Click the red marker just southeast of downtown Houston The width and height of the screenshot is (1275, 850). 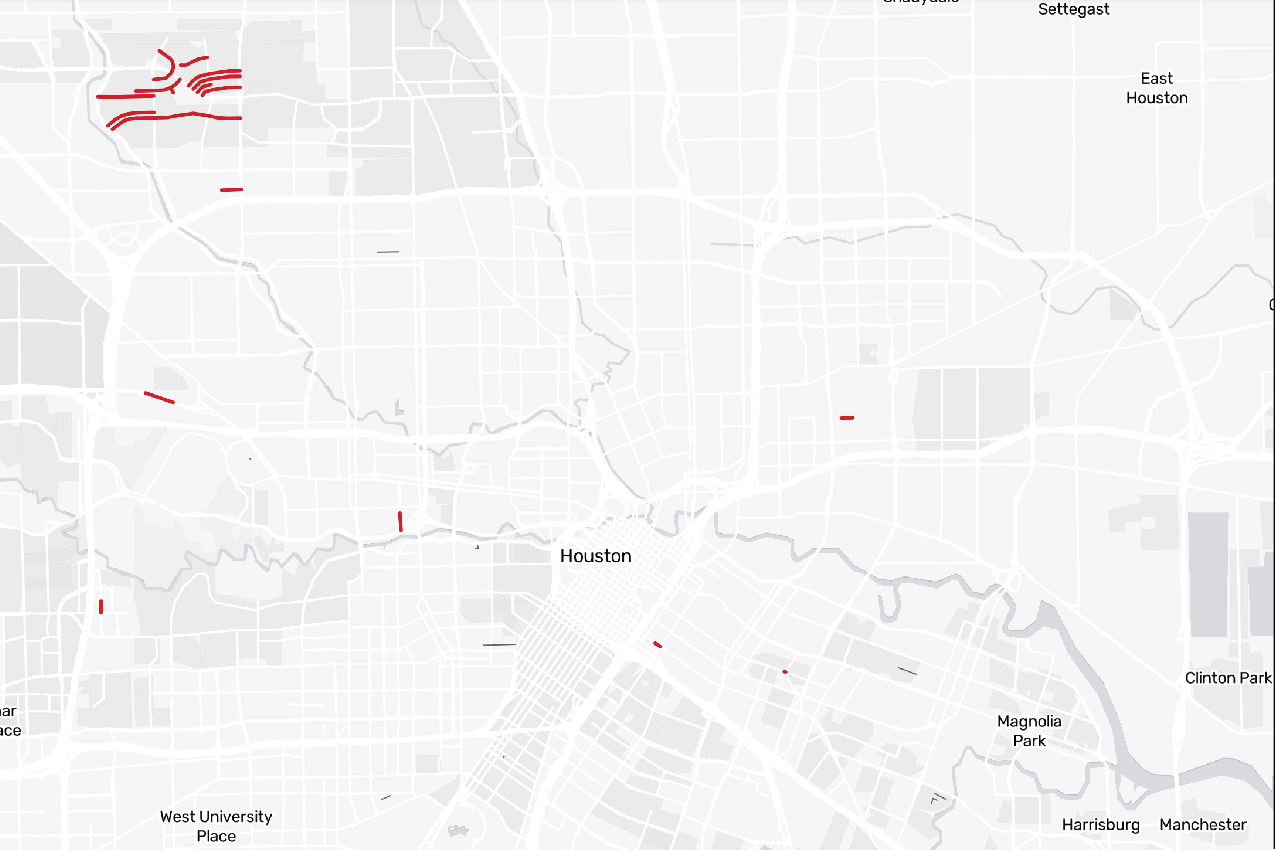(x=657, y=644)
